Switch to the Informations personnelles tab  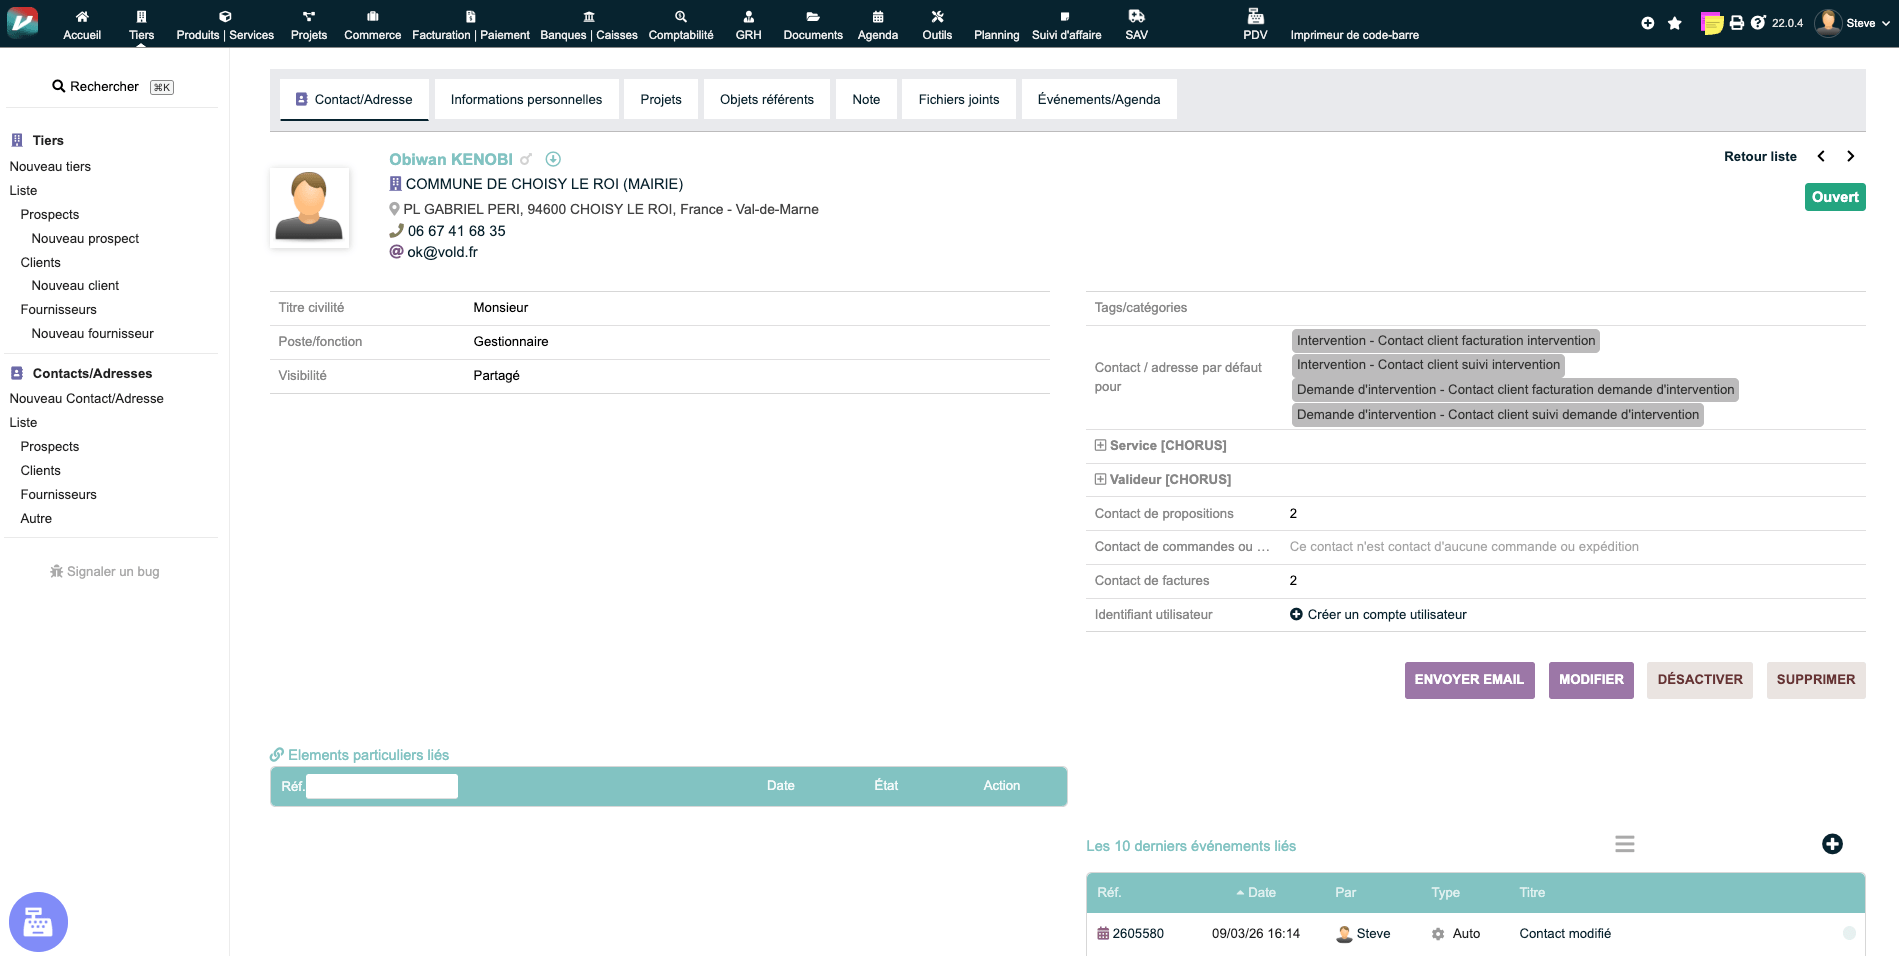tap(526, 100)
